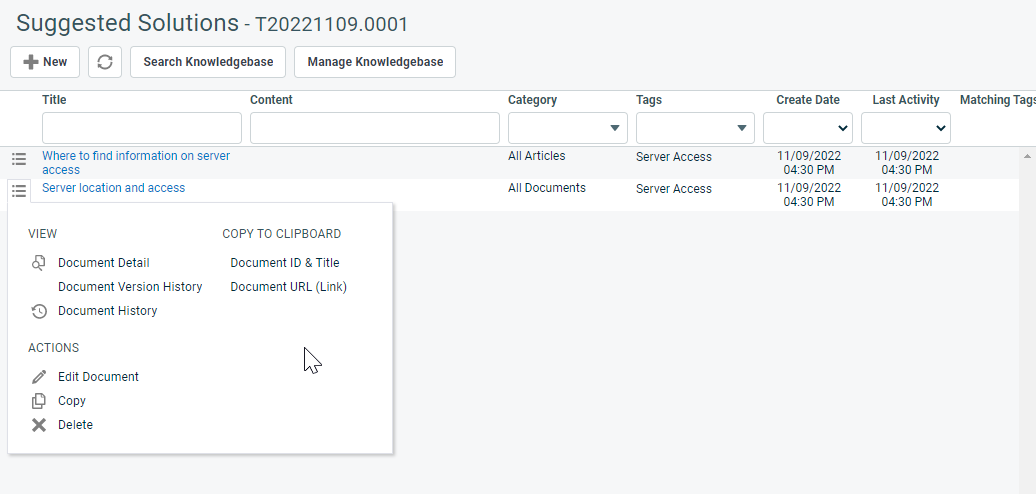Click the Search Knowledgebase button
The image size is (1036, 494).
208,62
